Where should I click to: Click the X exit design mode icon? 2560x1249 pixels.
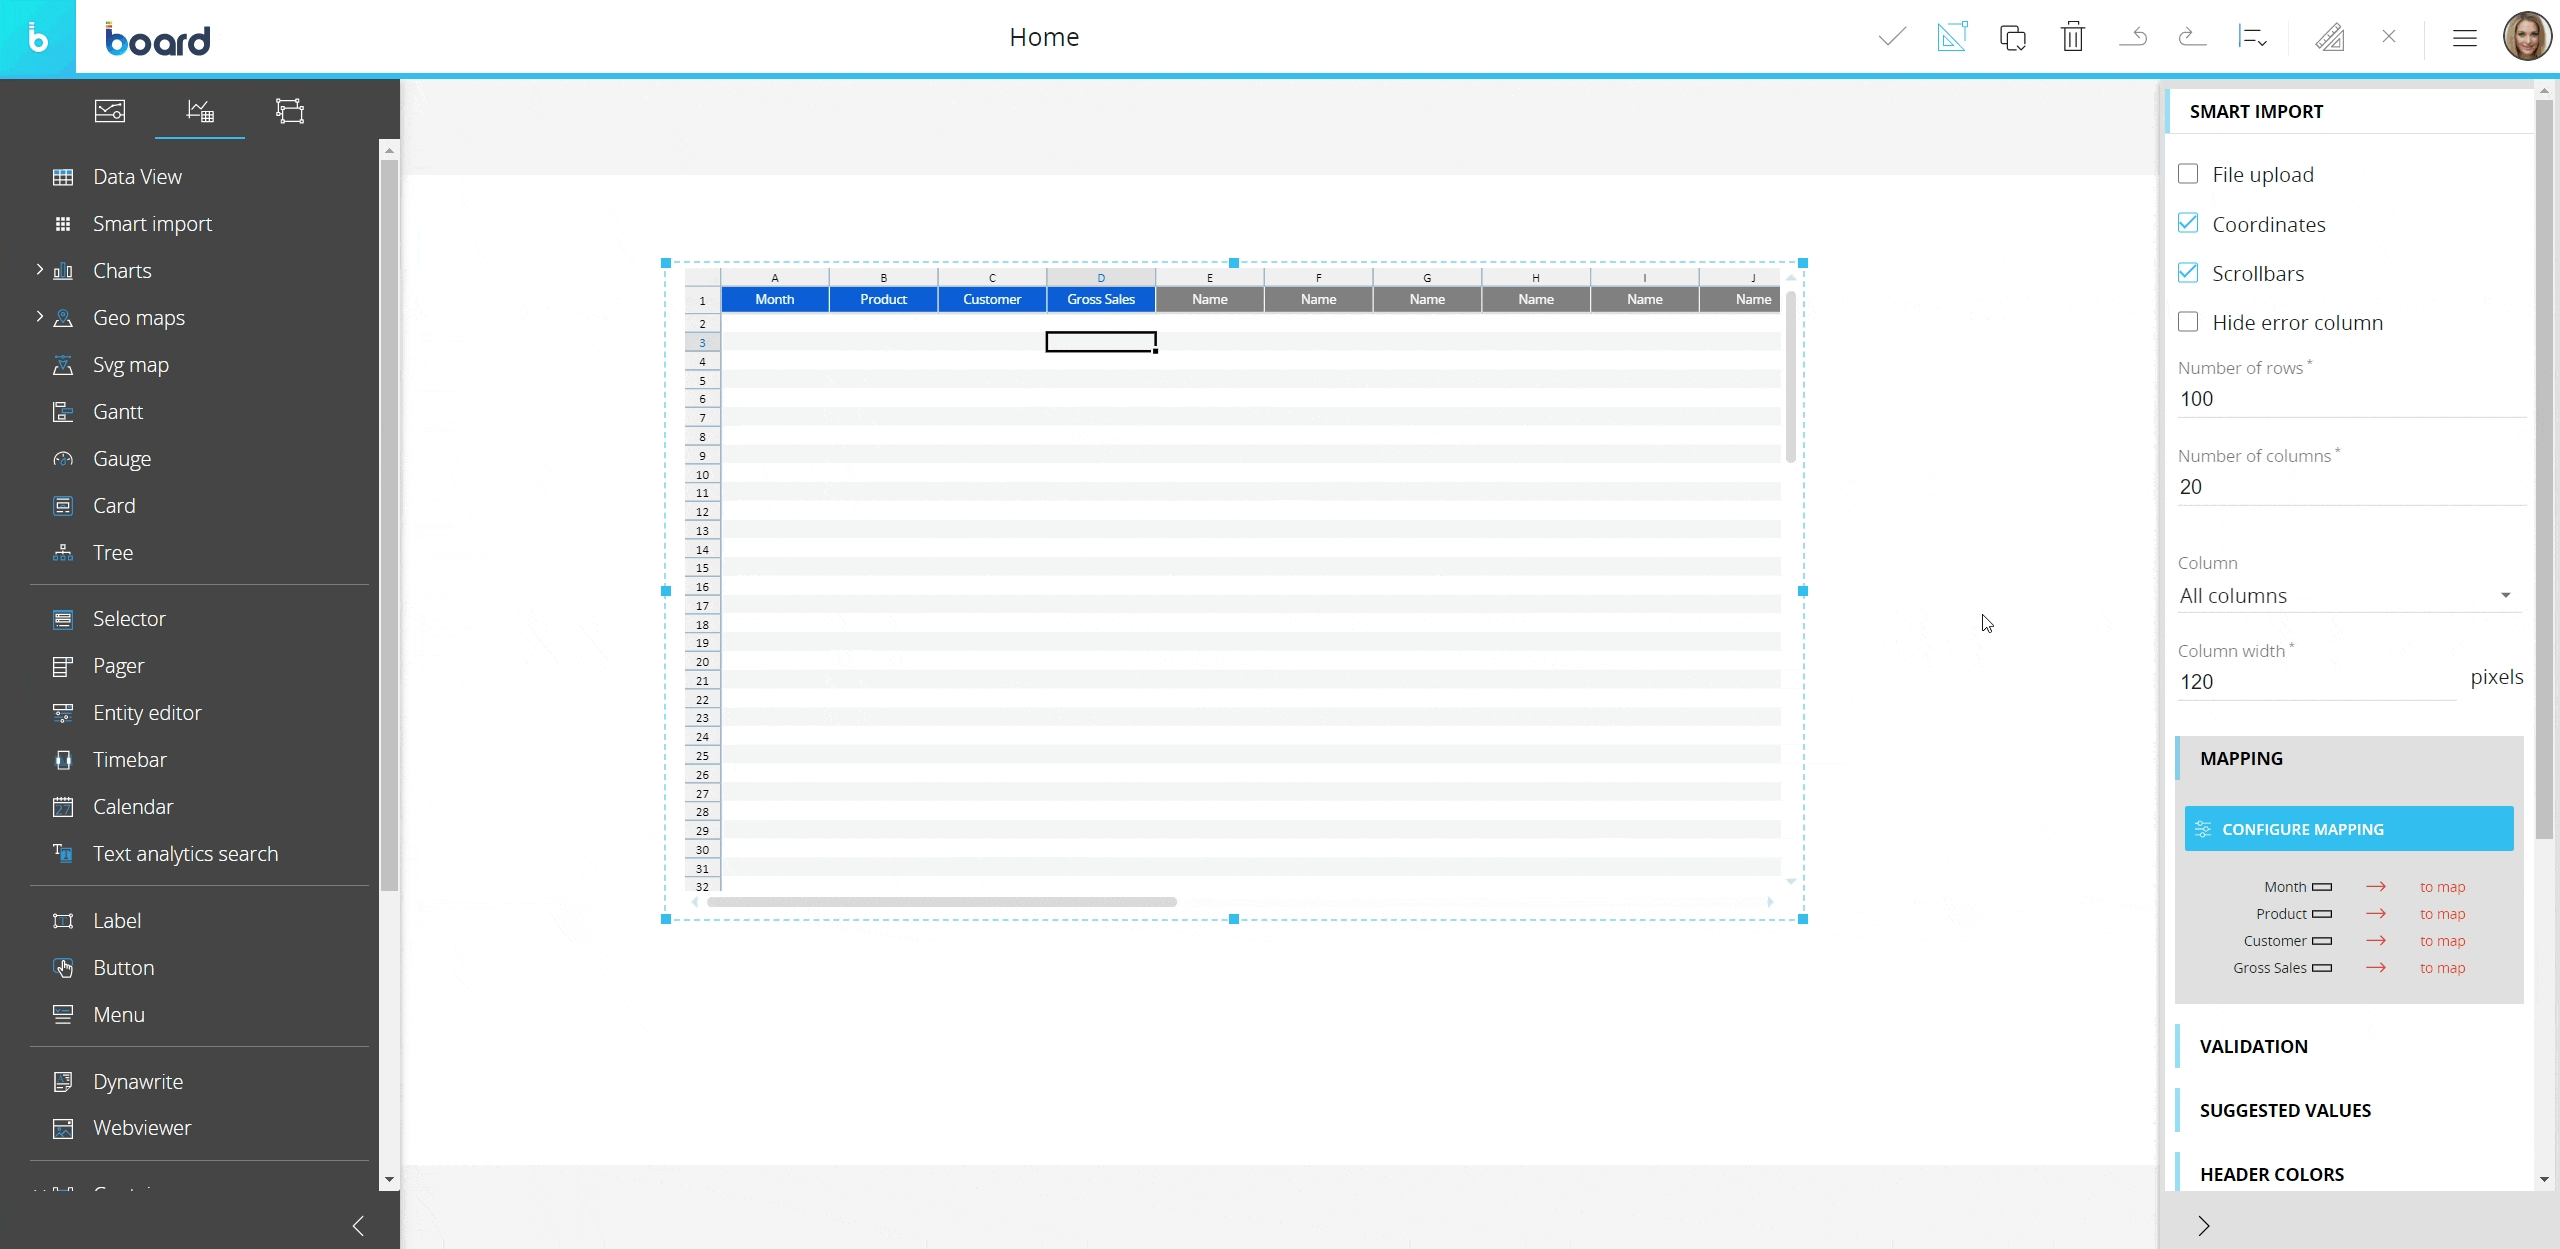click(2389, 37)
